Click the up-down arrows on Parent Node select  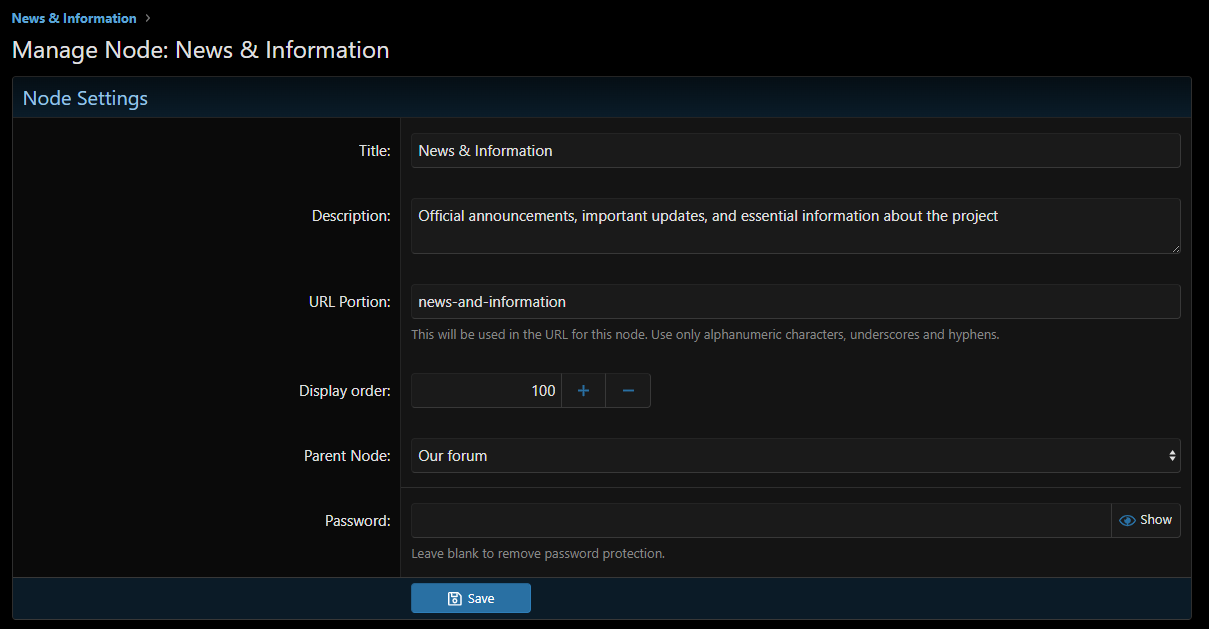coord(1172,456)
